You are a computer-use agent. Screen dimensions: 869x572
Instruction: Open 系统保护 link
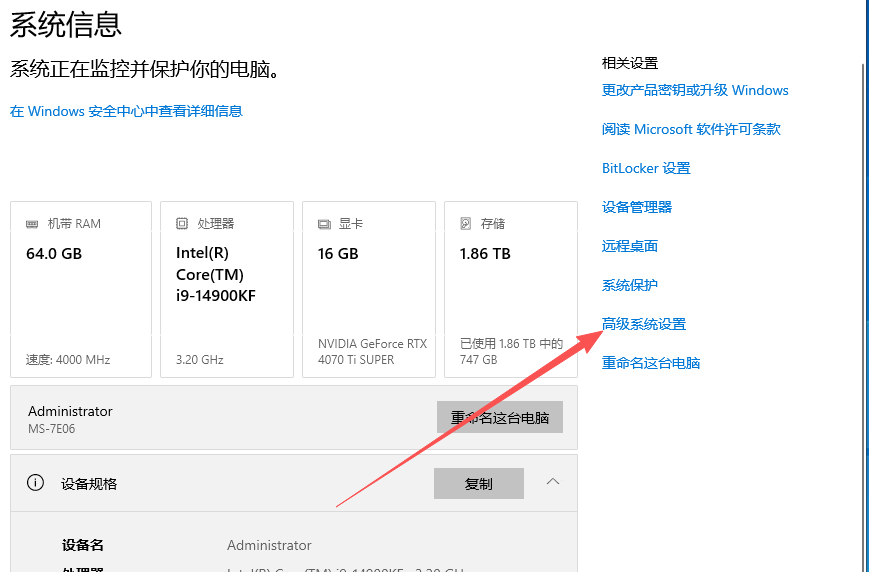pos(630,285)
